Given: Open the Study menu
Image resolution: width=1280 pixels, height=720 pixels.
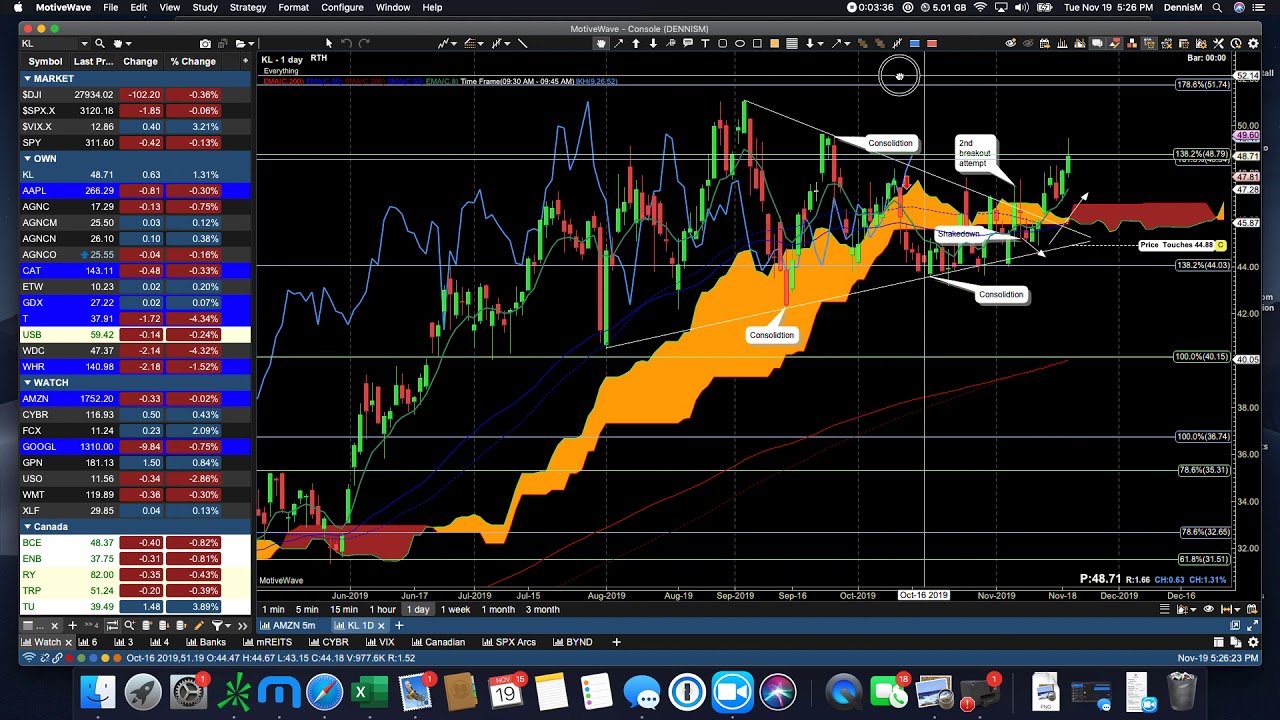Looking at the screenshot, I should (x=205, y=7).
